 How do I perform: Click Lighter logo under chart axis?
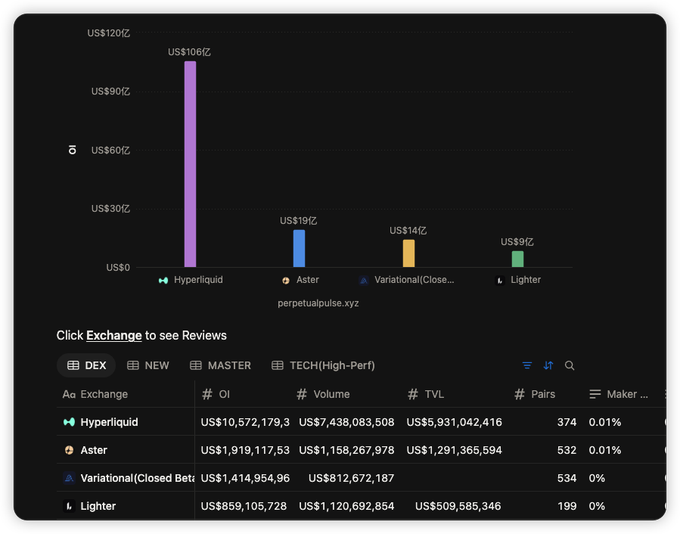coord(500,281)
